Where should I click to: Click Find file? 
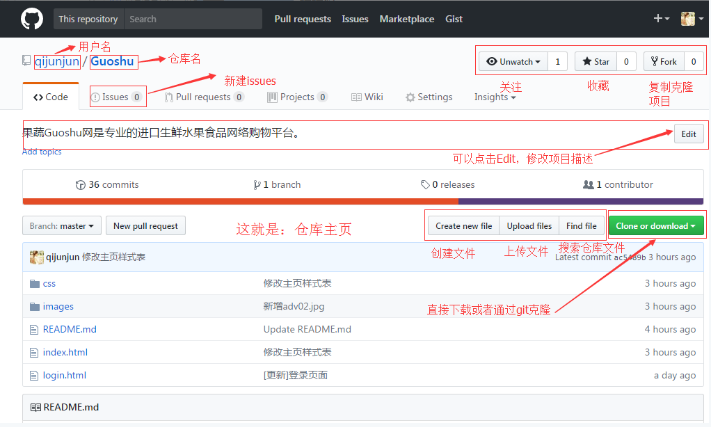point(581,226)
